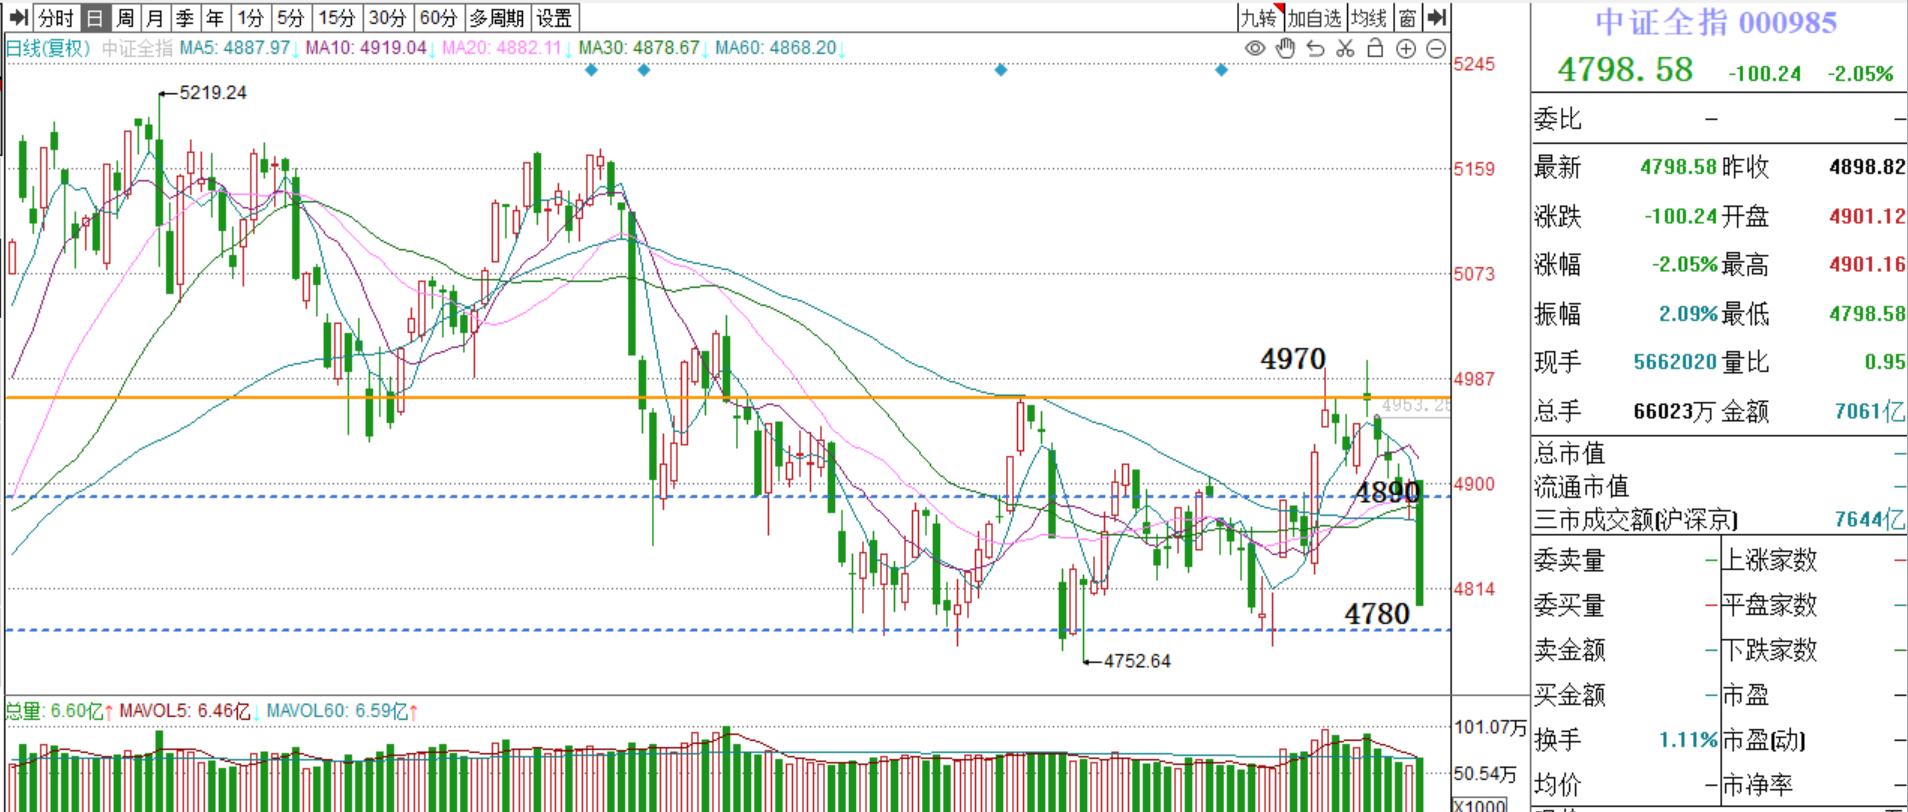Select the 30分 period tab
1908x812 pixels.
(x=387, y=17)
